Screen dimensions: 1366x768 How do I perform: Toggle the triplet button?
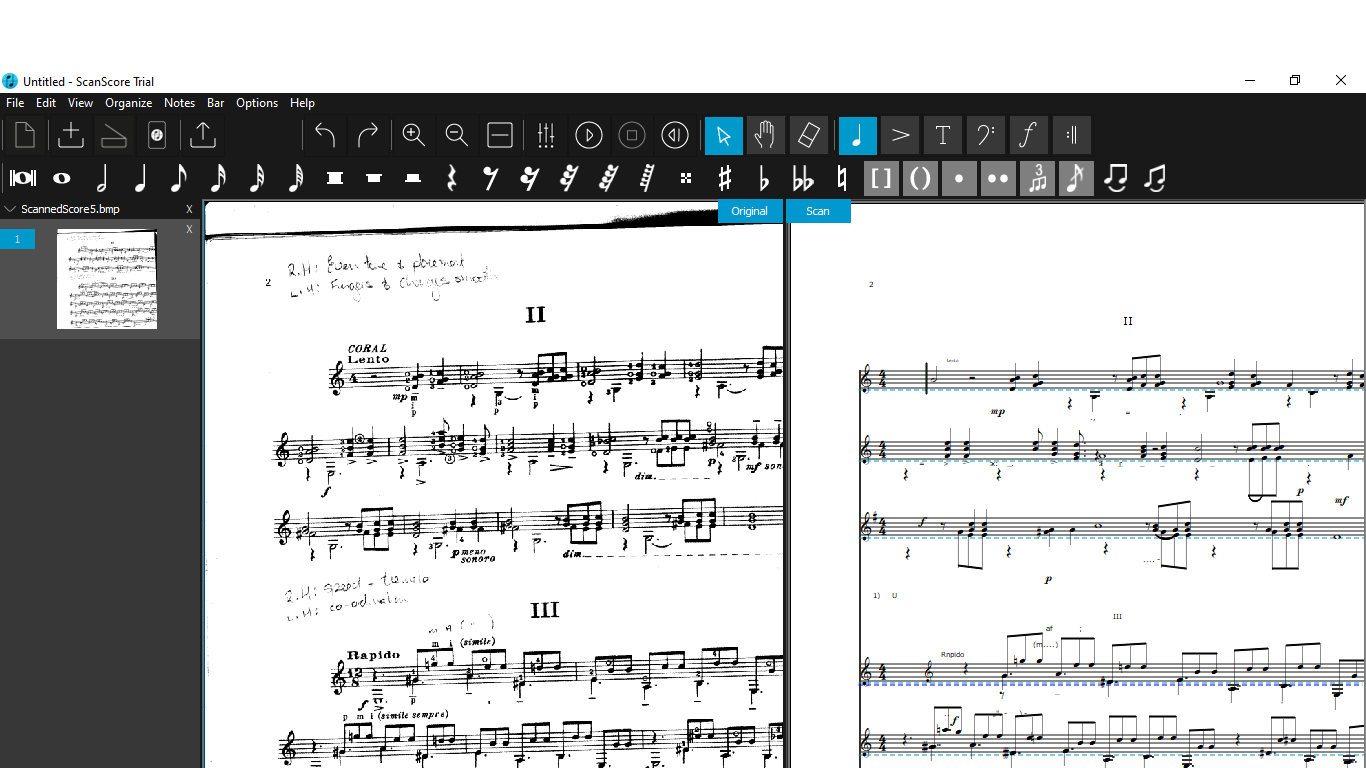(x=1037, y=178)
